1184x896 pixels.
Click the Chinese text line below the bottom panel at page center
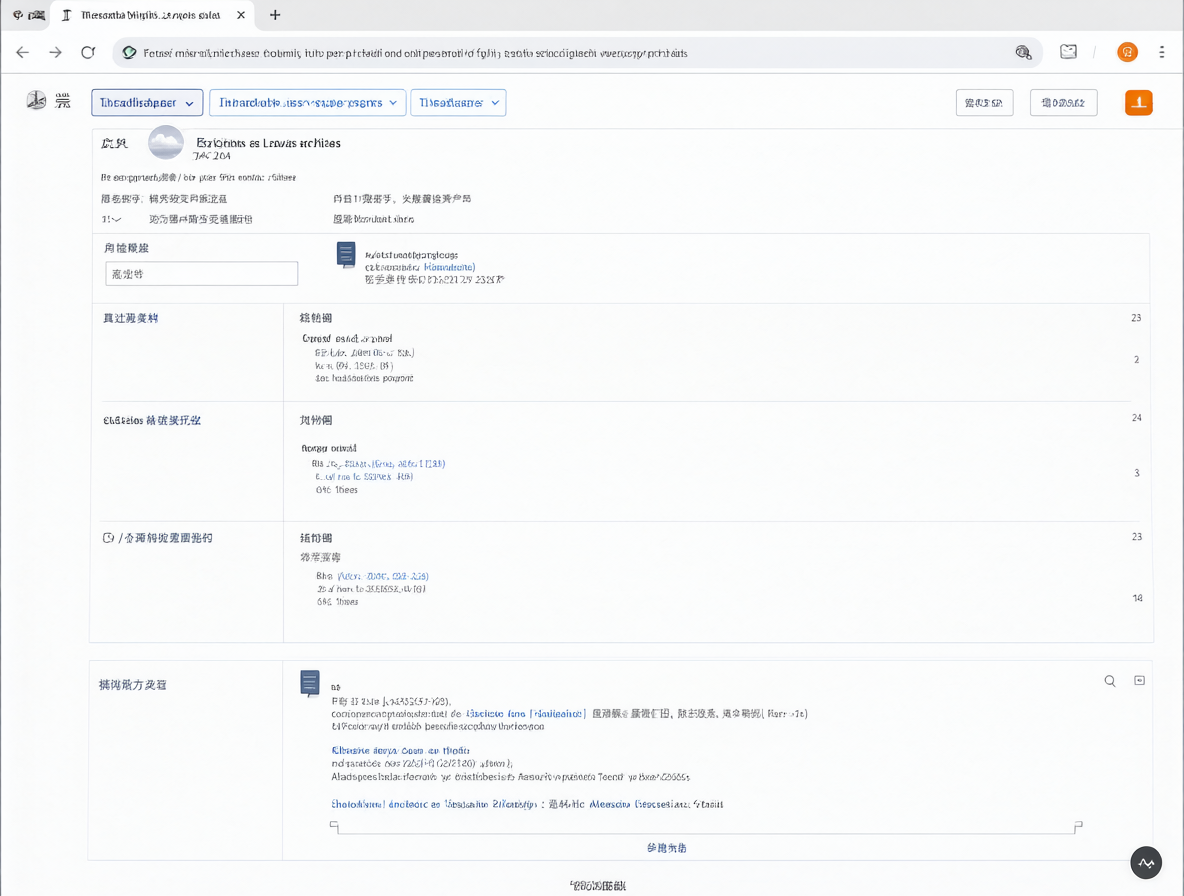click(597, 885)
